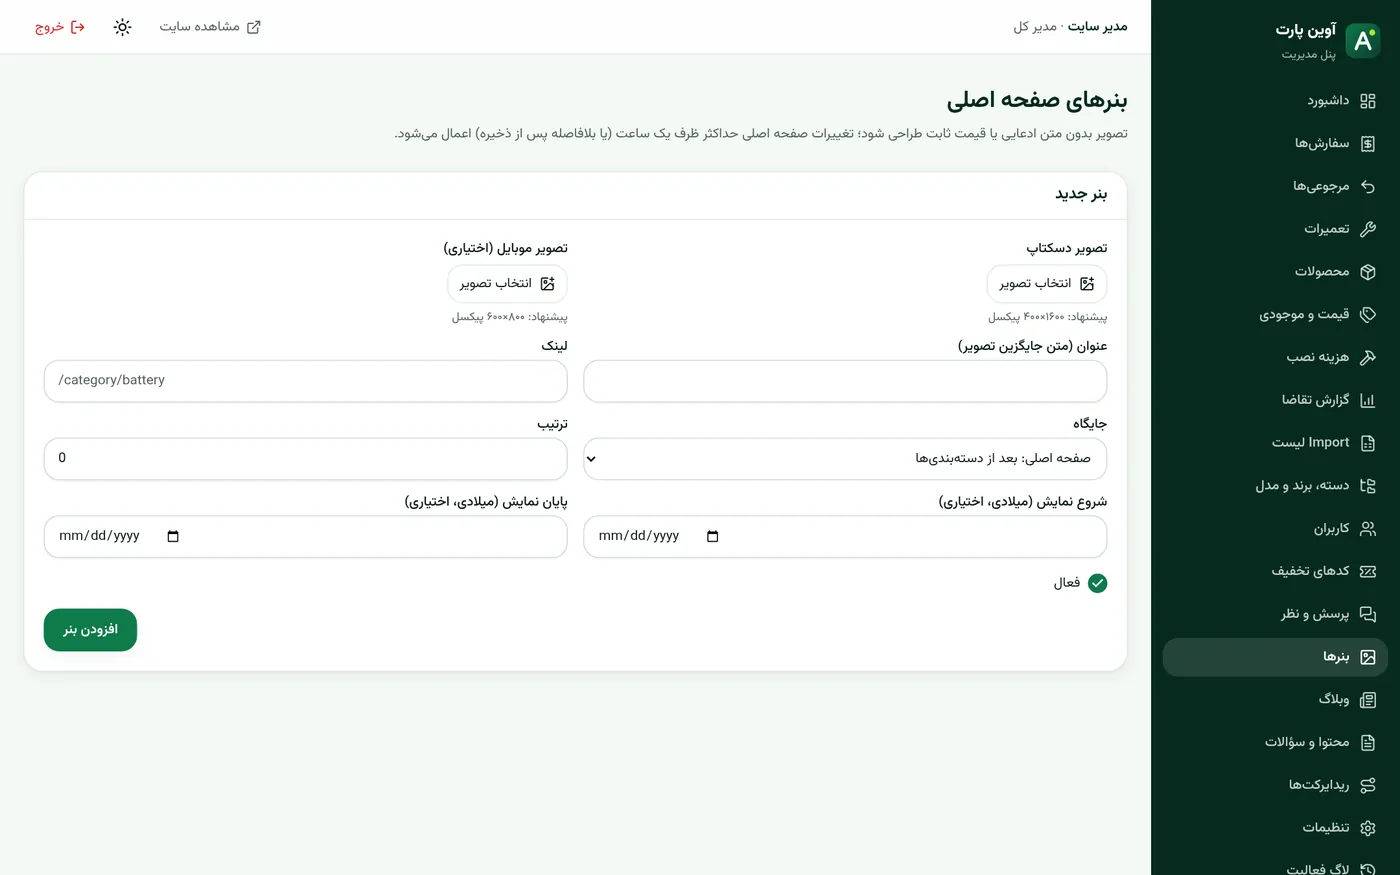Click the داشبورد grid icon in sidebar
The width and height of the screenshot is (1400, 875).
click(1368, 101)
